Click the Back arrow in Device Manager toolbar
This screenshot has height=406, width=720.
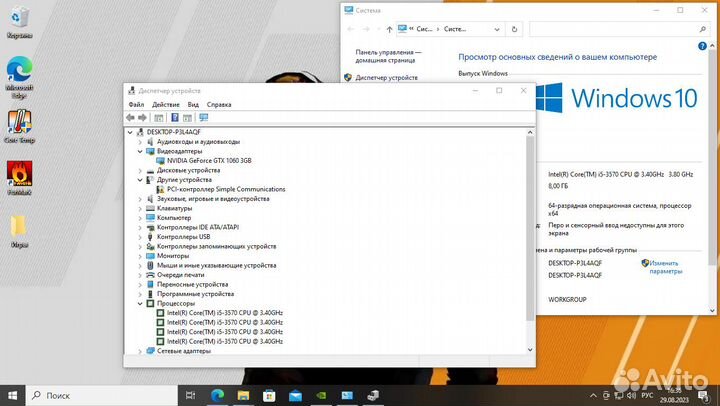(x=130, y=118)
